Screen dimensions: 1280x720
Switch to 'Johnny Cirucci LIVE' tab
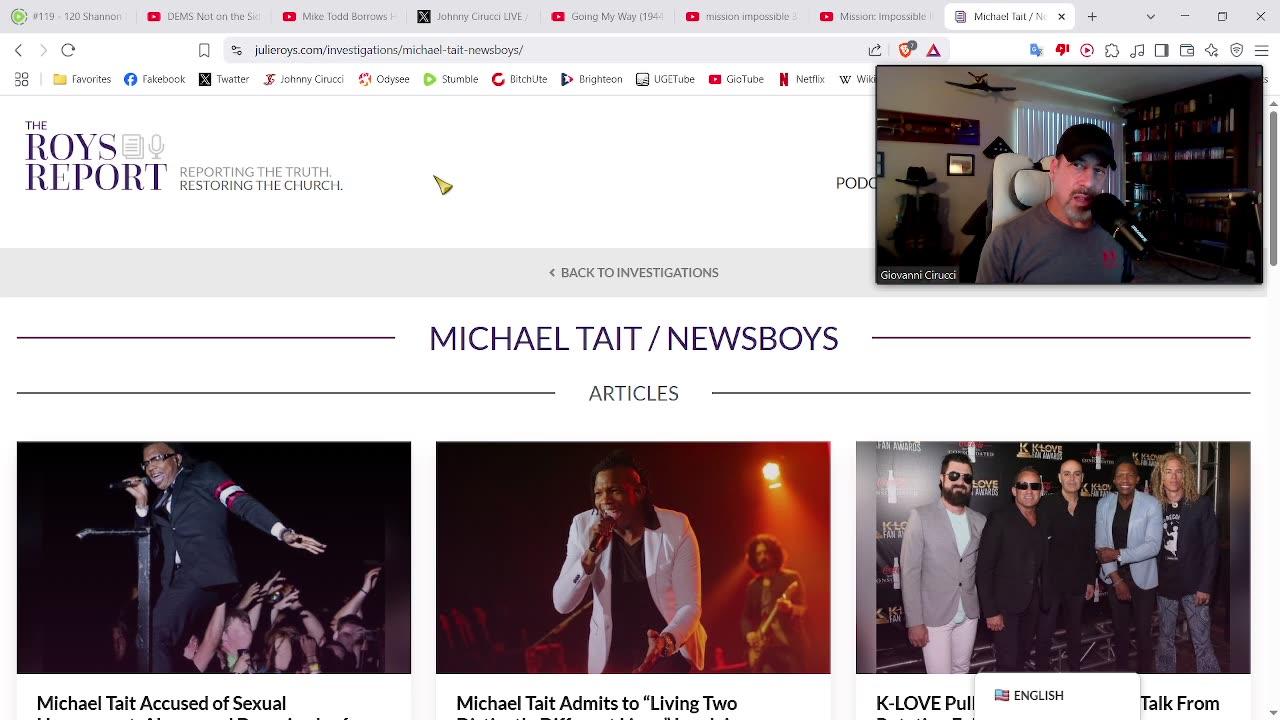pyautogui.click(x=472, y=16)
